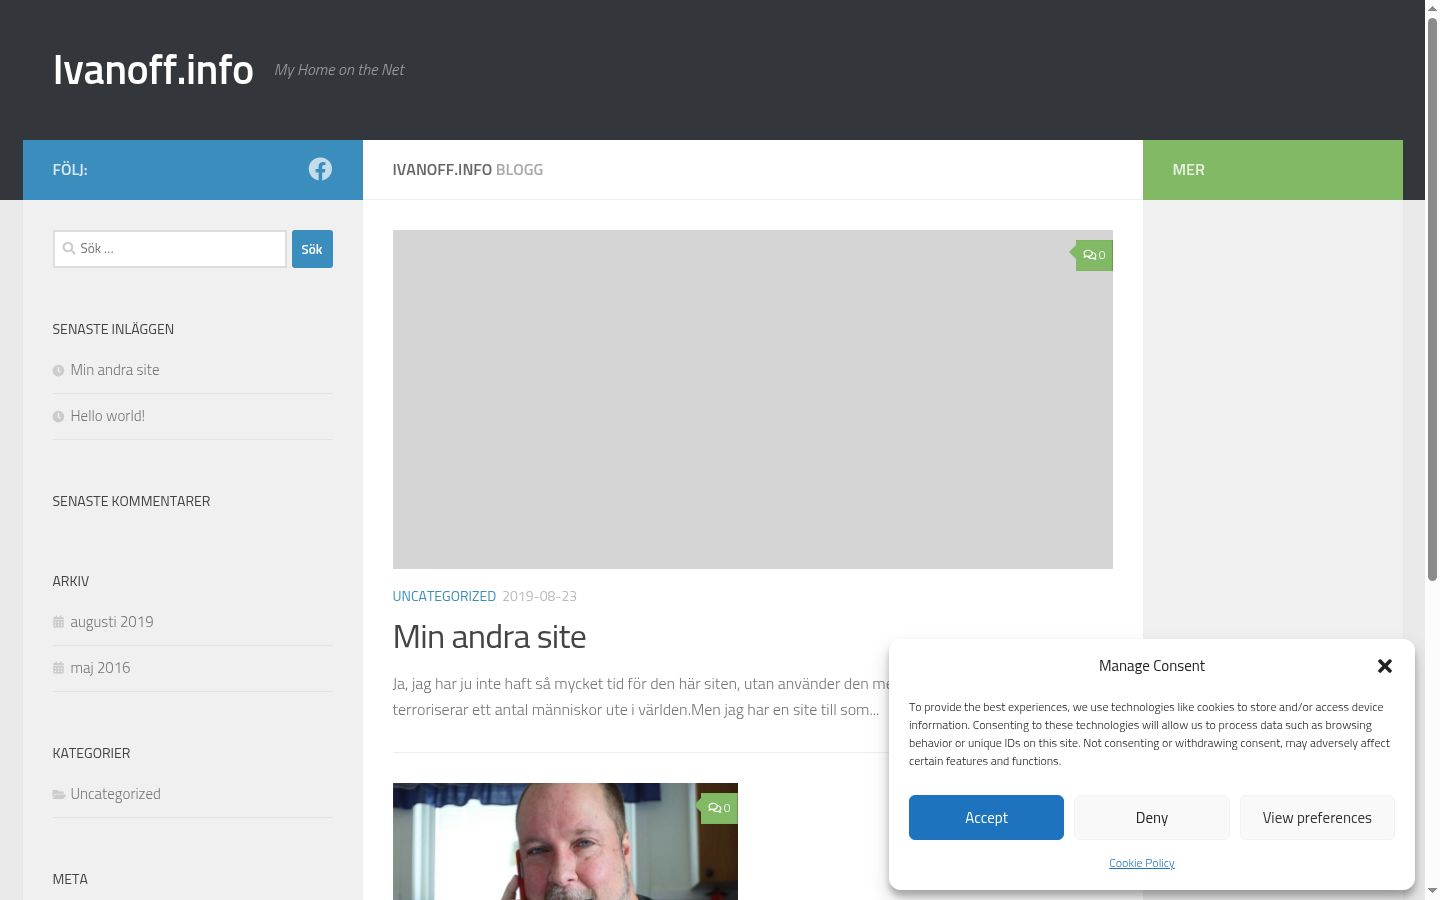This screenshot has width=1440, height=900.
Task: Open the Hello world! recent post
Action: [x=107, y=416]
